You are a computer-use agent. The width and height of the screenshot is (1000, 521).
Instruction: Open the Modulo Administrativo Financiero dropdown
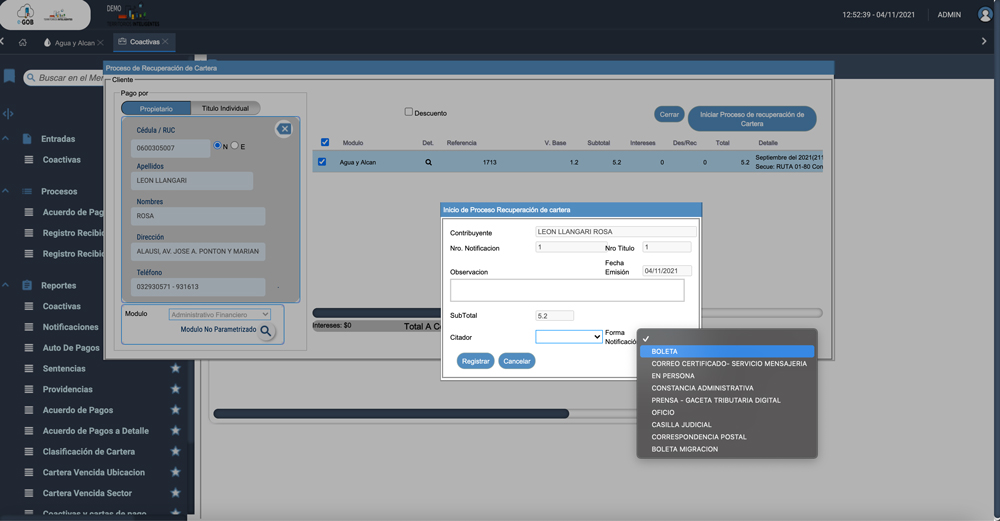219,314
